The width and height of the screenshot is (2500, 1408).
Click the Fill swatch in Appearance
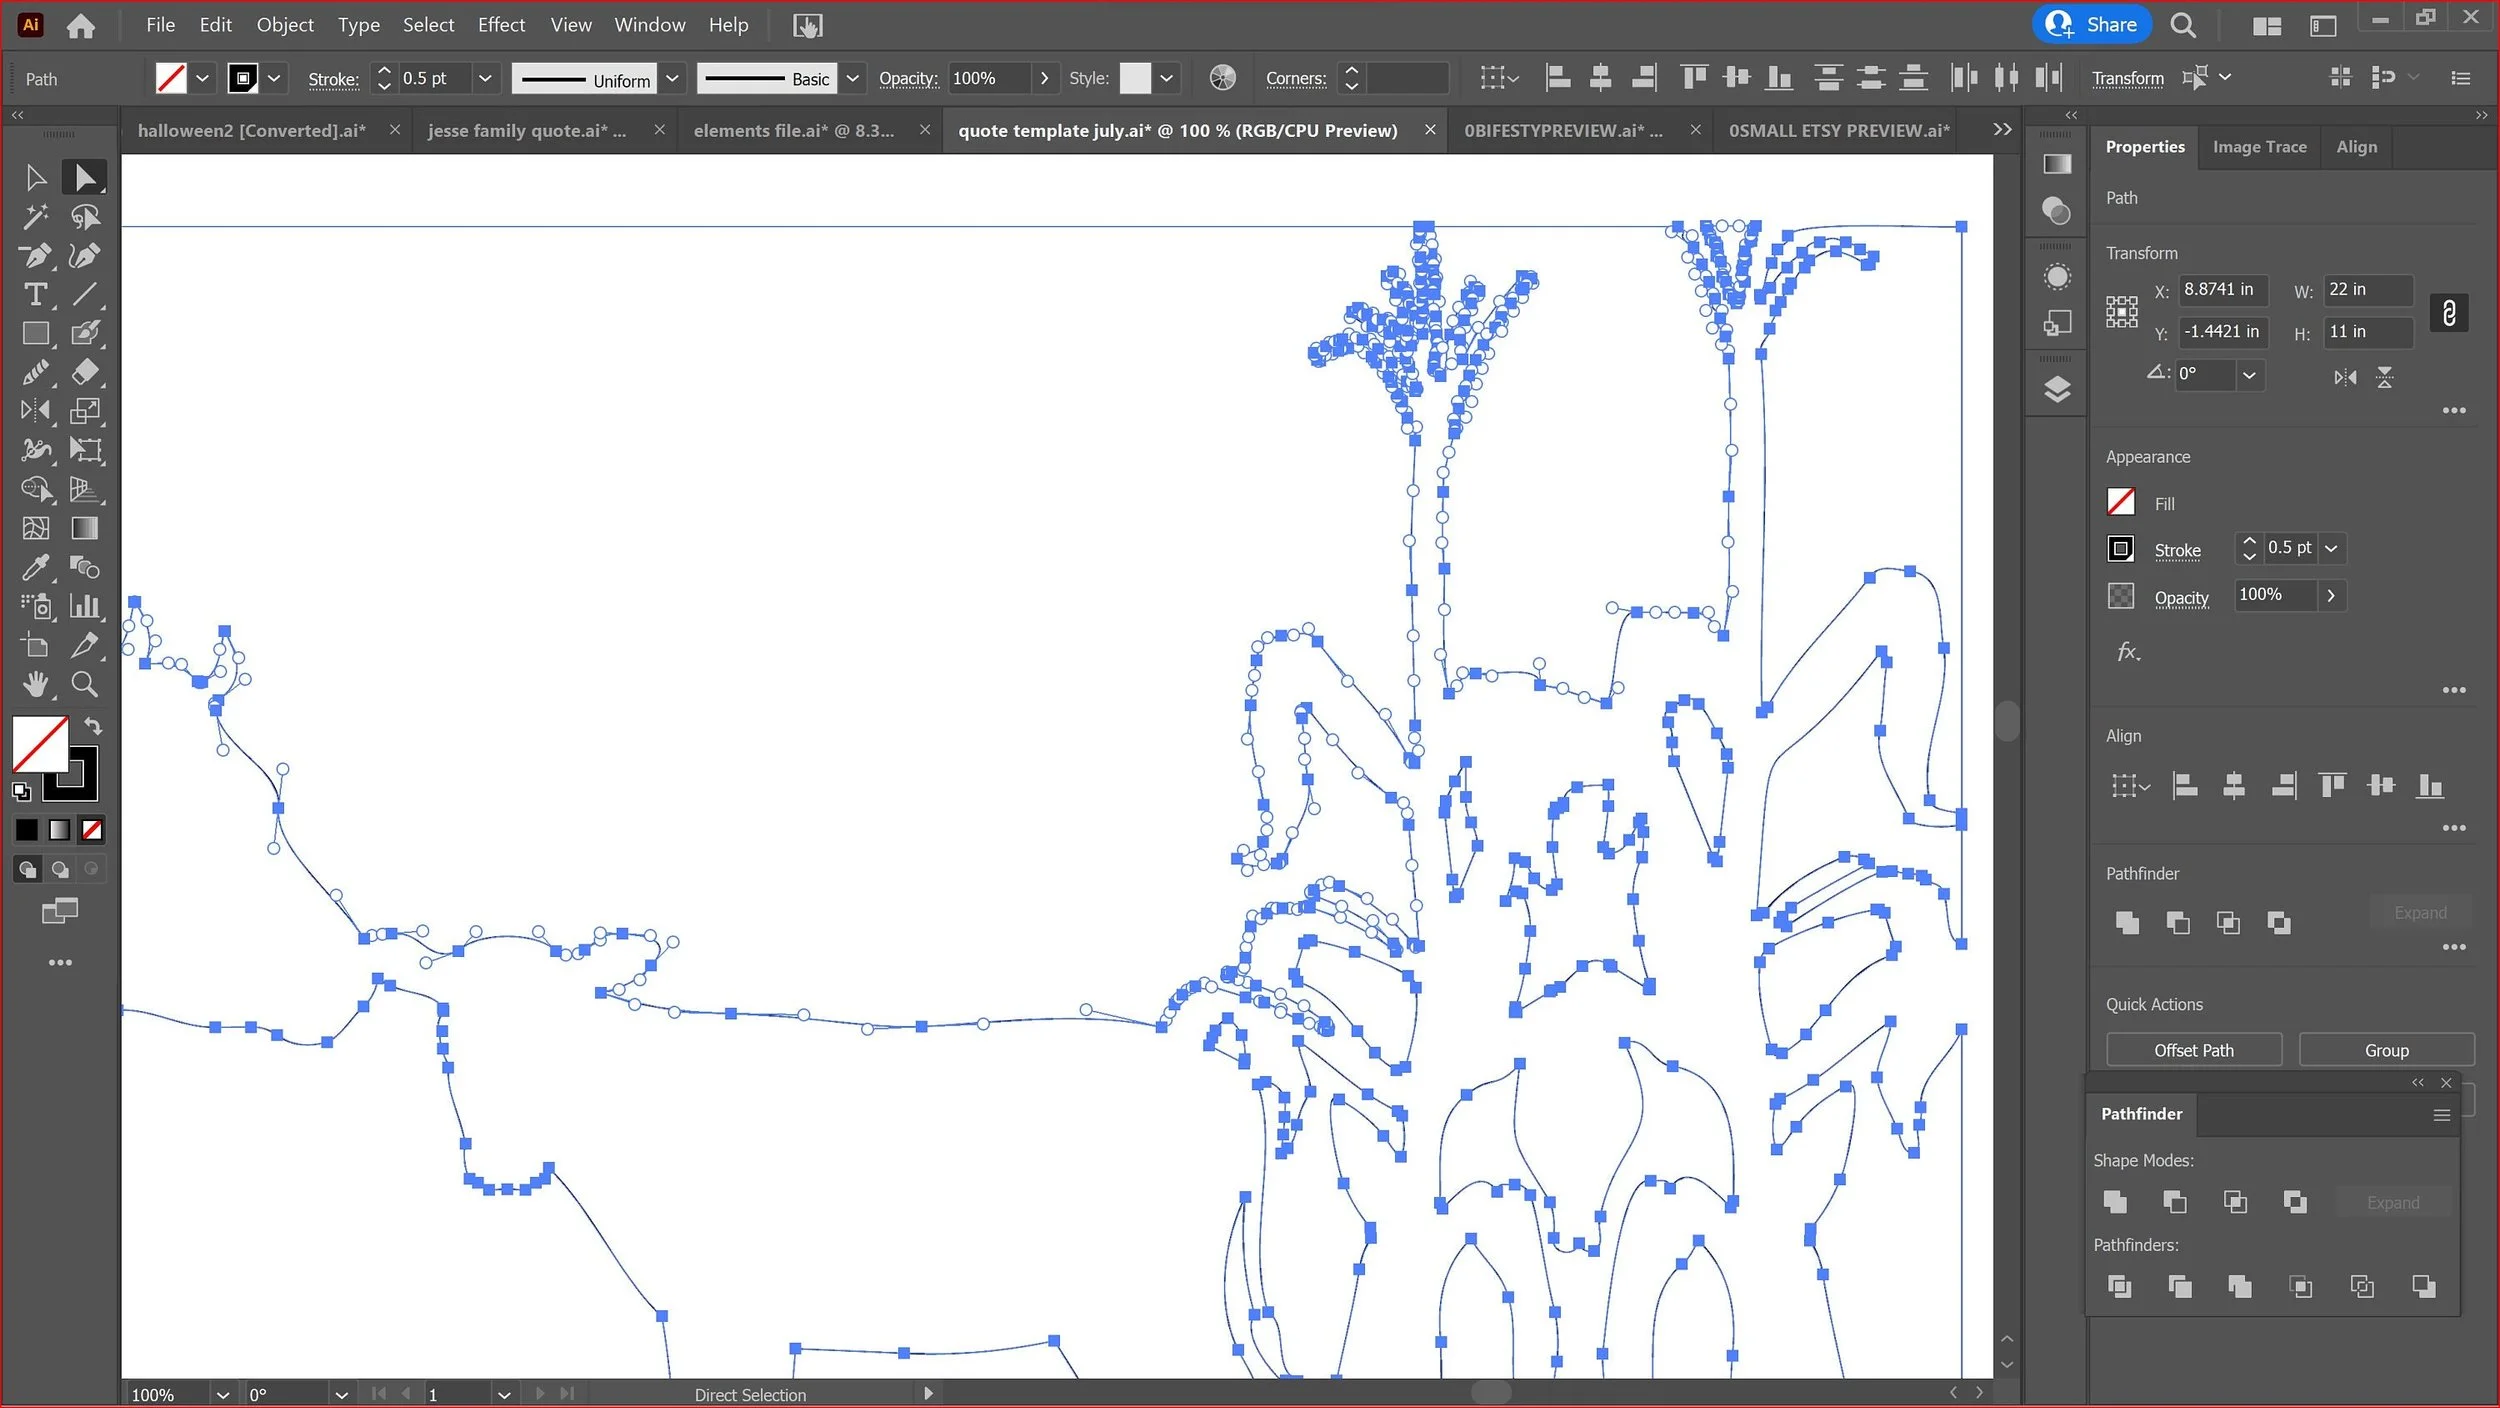(2121, 502)
